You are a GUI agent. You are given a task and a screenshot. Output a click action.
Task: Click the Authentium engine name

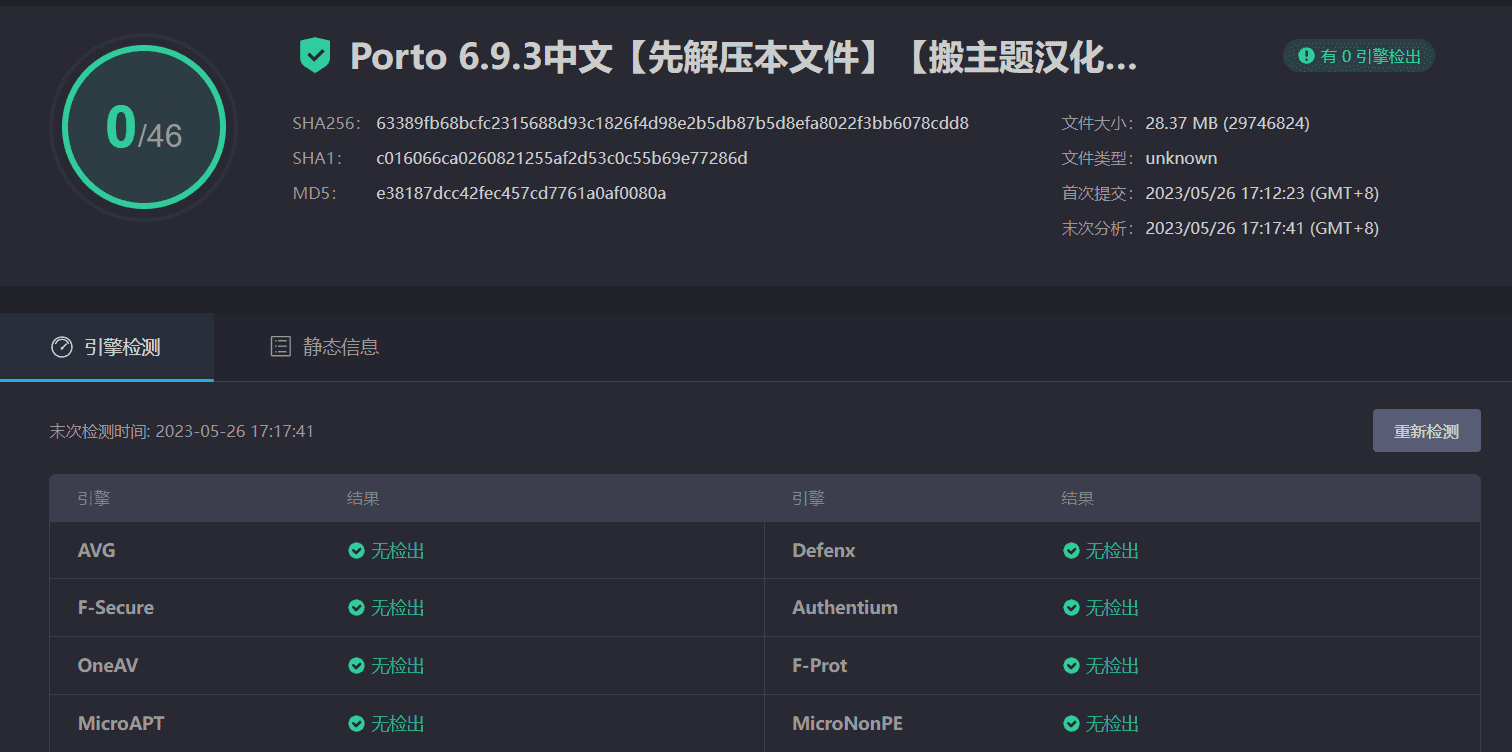(845, 608)
